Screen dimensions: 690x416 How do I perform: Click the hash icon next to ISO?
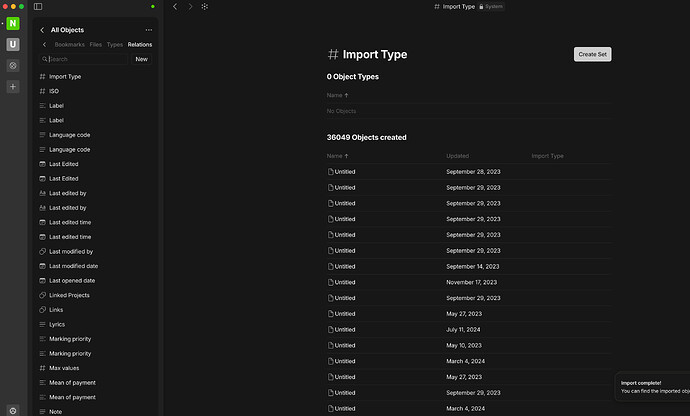coord(43,91)
